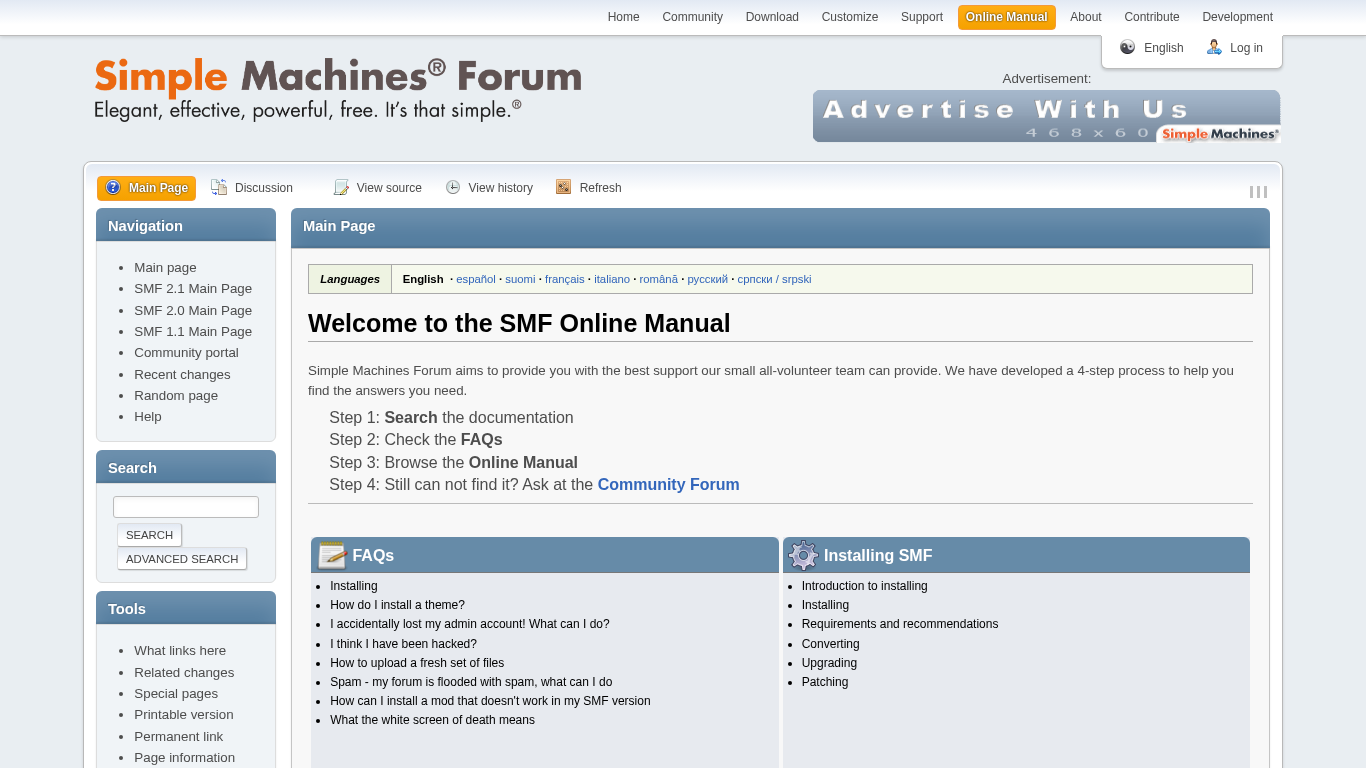Toggle the page width bars icon
Viewport: 1366px width, 768px height.
click(x=1258, y=192)
